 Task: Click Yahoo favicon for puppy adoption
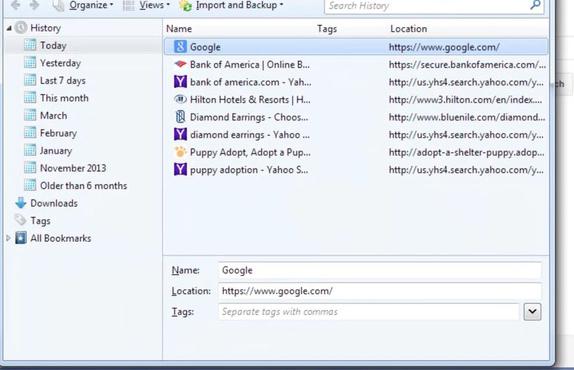[180, 169]
